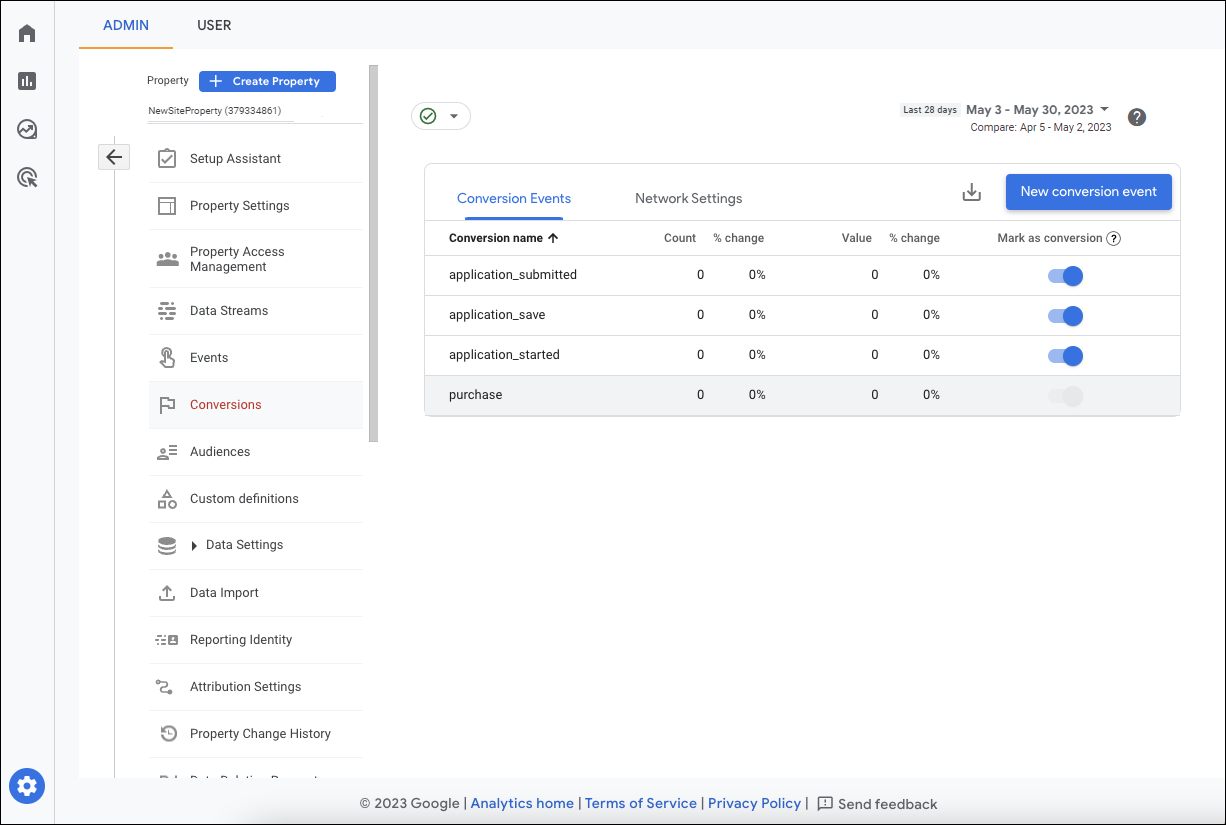Click the Custom definitions shapes icon
Viewport: 1226px width, 825px height.
pyautogui.click(x=167, y=499)
